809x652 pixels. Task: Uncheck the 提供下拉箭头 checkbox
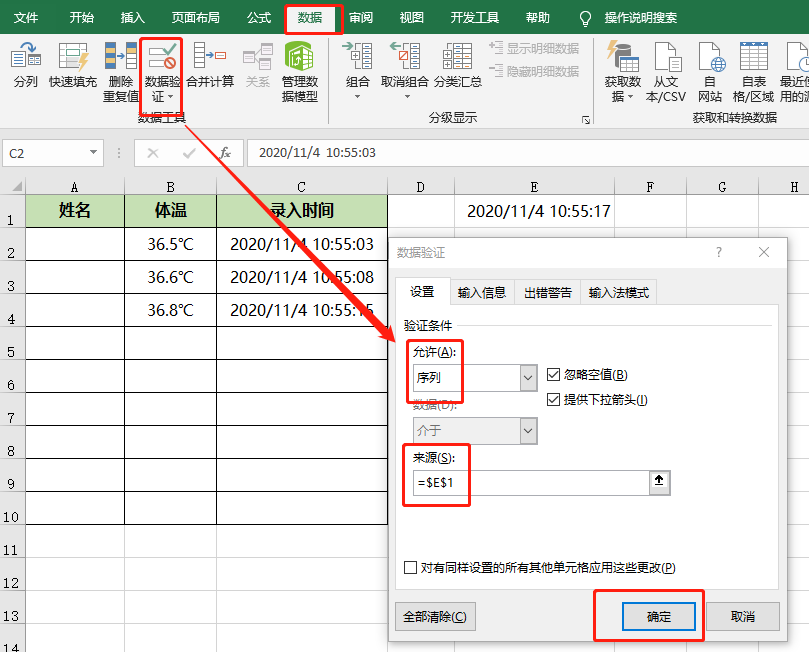coord(555,400)
